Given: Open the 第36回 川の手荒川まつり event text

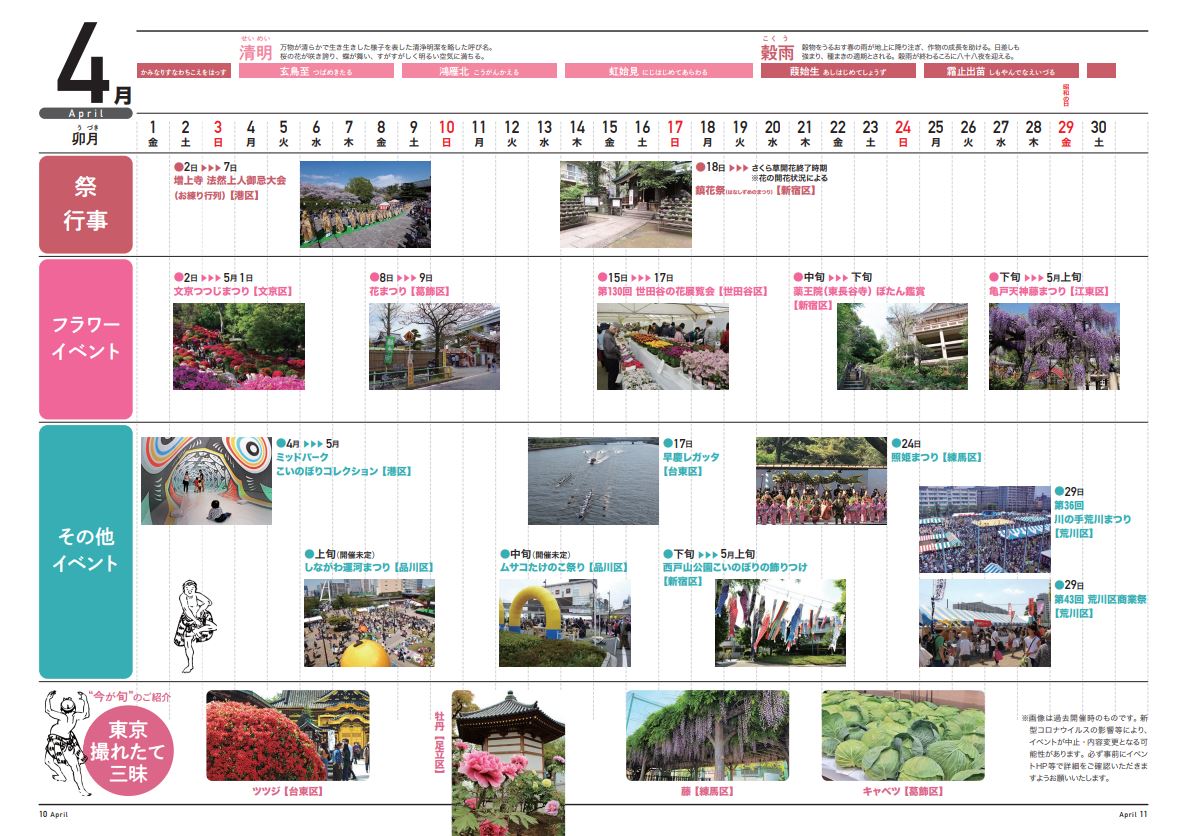Looking at the screenshot, I should pyautogui.click(x=1092, y=513).
